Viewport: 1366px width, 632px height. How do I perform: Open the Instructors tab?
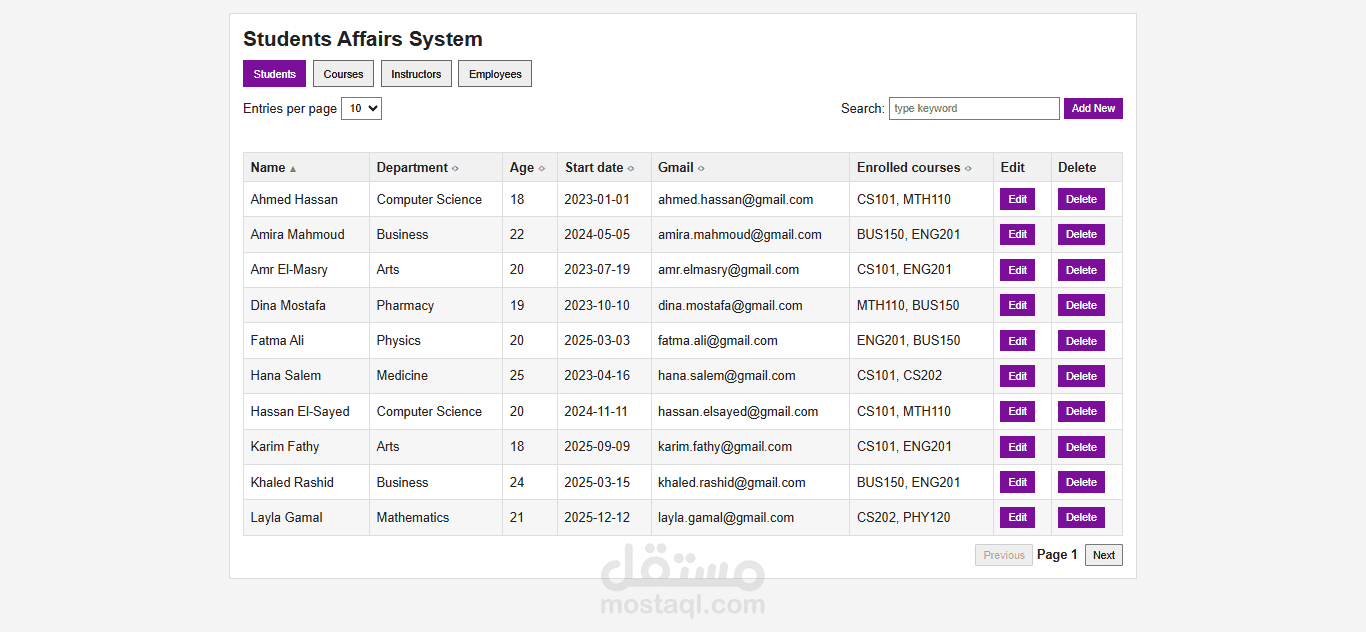(416, 74)
